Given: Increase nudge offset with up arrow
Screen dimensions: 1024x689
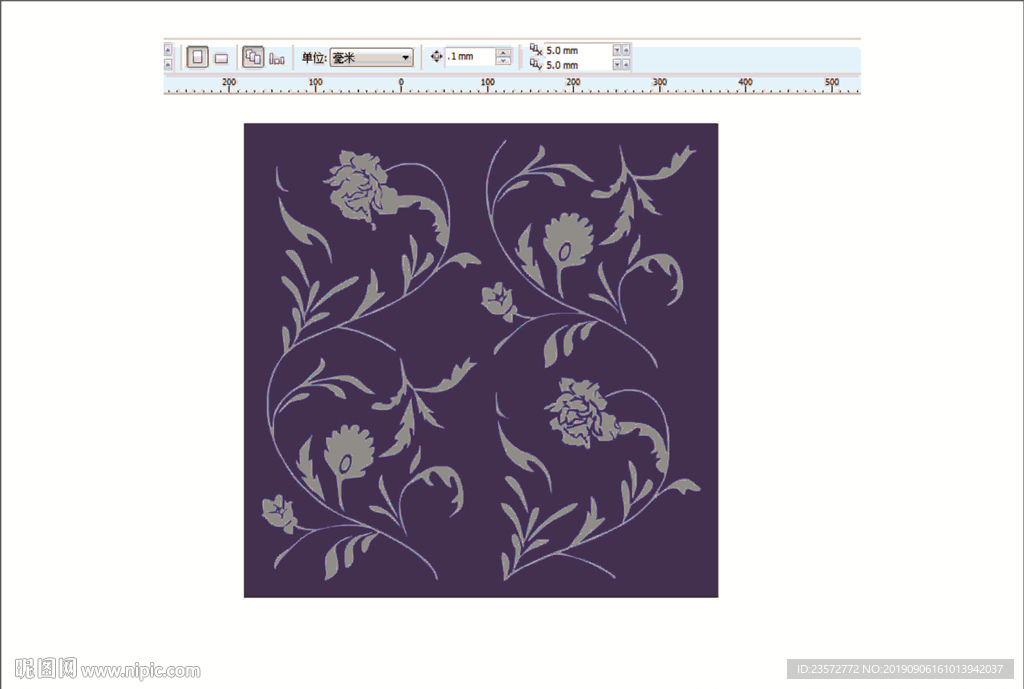Looking at the screenshot, I should pos(503,53).
